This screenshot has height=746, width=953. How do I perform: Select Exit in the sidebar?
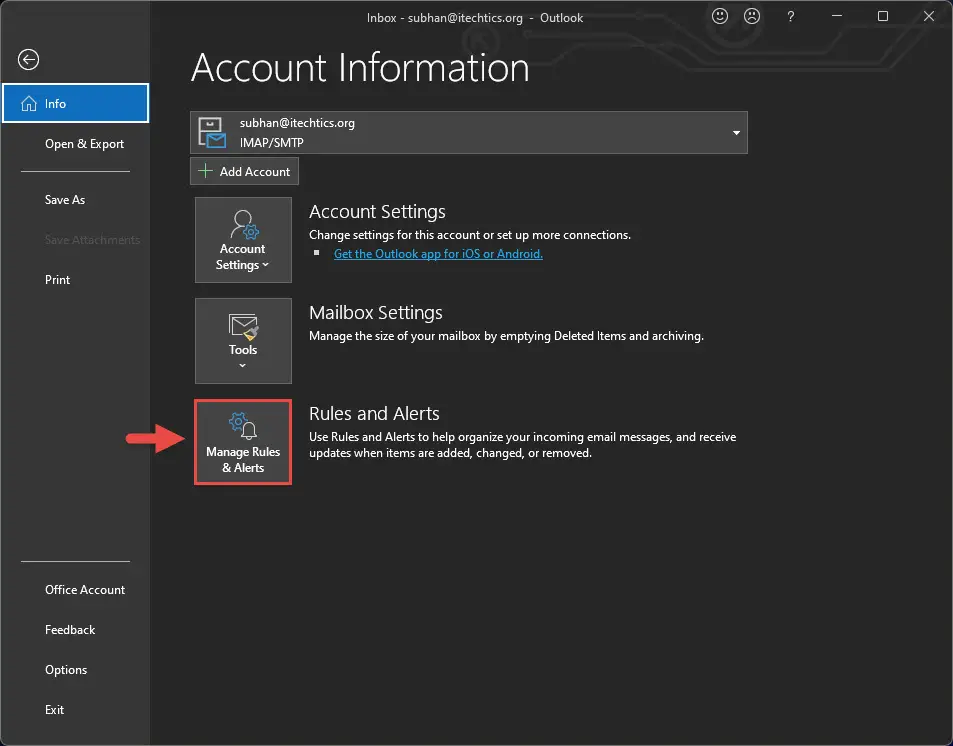[54, 710]
